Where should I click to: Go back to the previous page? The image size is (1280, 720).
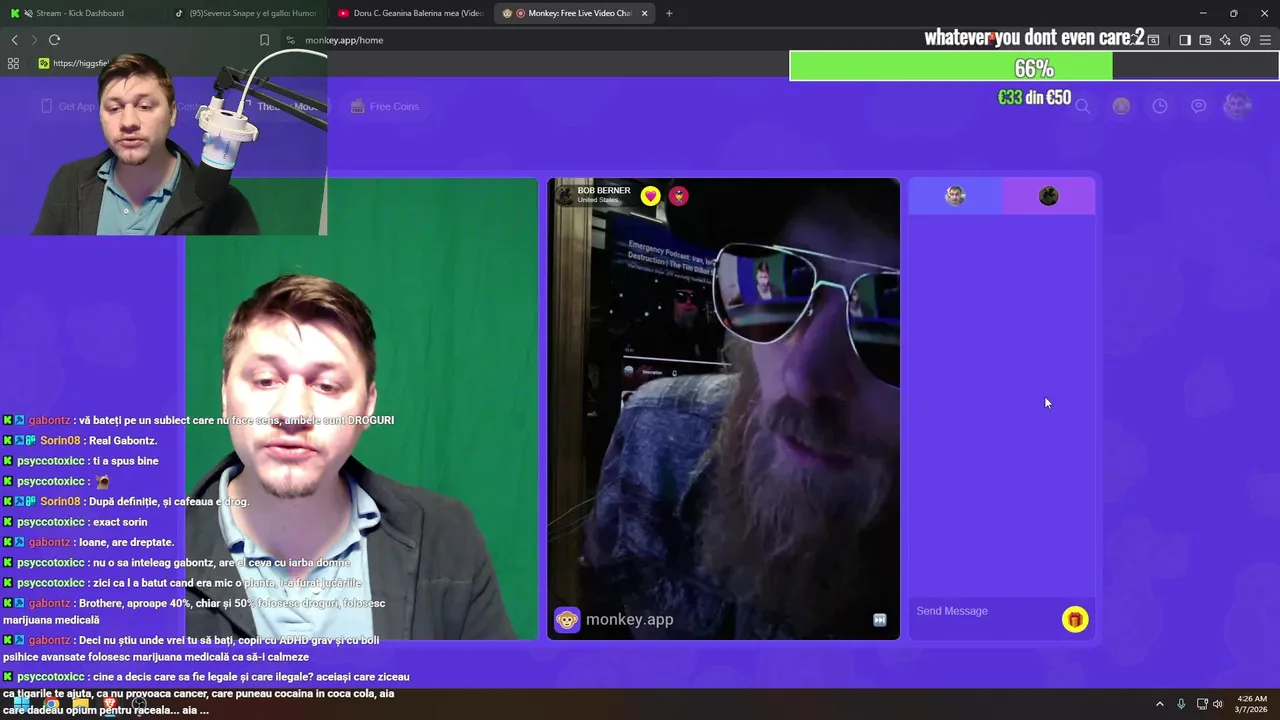click(x=14, y=40)
